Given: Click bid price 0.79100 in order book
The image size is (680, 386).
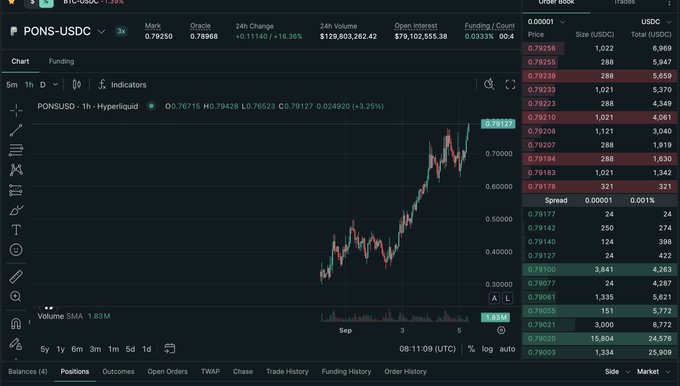Looking at the screenshot, I should [x=542, y=269].
